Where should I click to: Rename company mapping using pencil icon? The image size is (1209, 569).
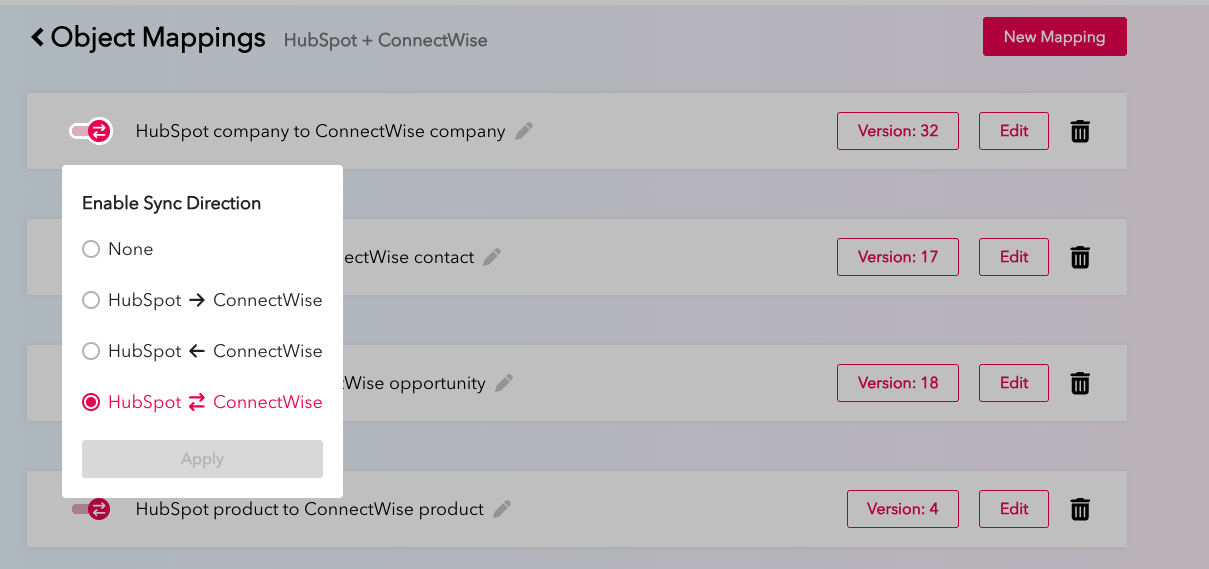click(524, 131)
